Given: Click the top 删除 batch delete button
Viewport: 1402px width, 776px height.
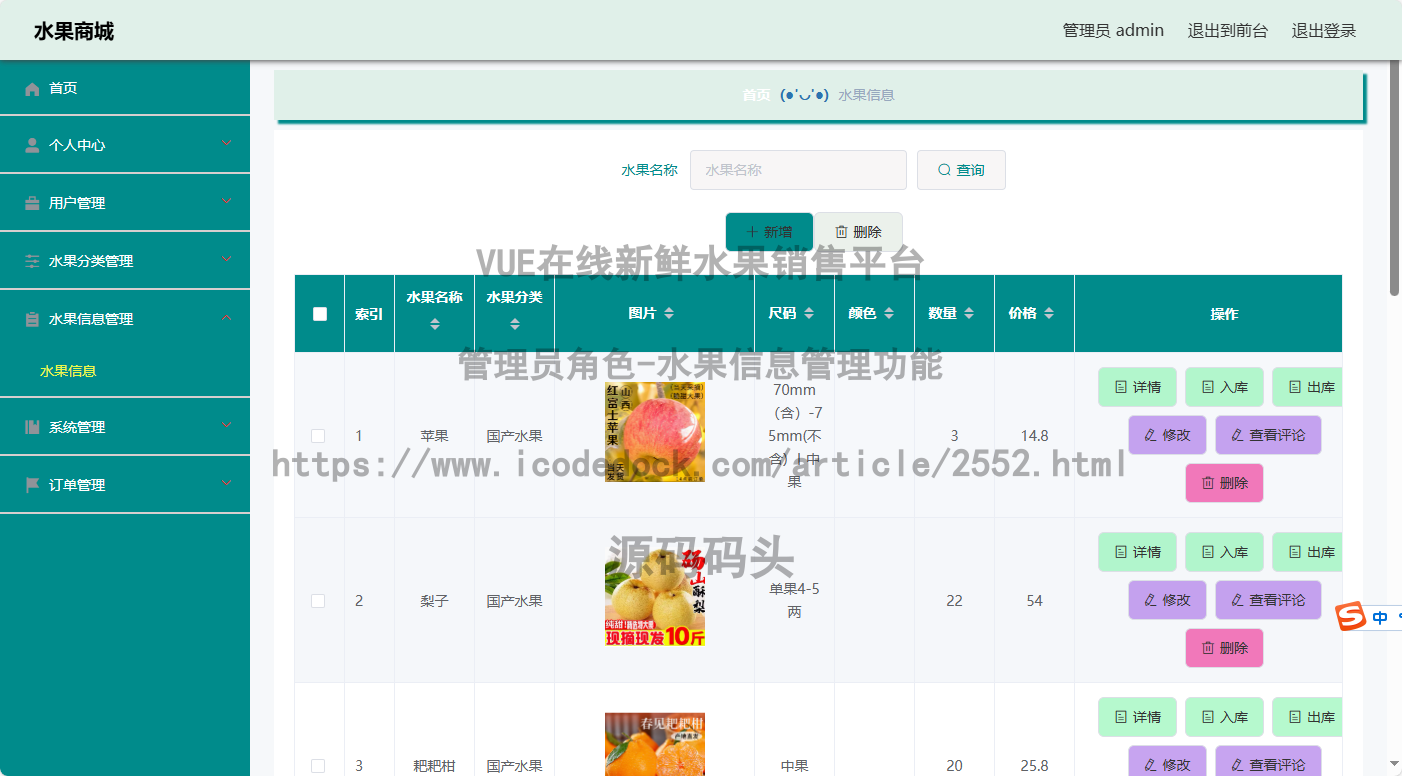Looking at the screenshot, I should (858, 232).
